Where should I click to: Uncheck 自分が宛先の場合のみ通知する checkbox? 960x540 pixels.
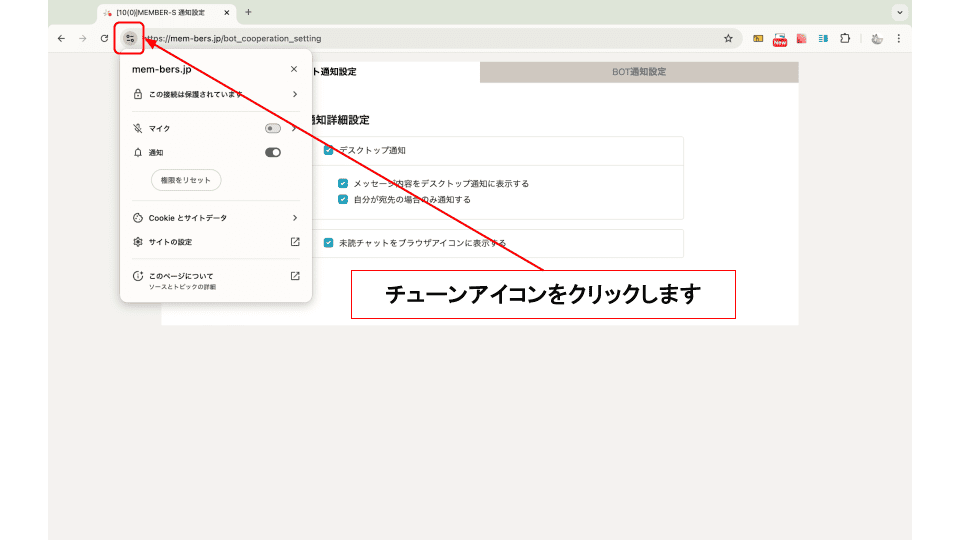tap(343, 199)
